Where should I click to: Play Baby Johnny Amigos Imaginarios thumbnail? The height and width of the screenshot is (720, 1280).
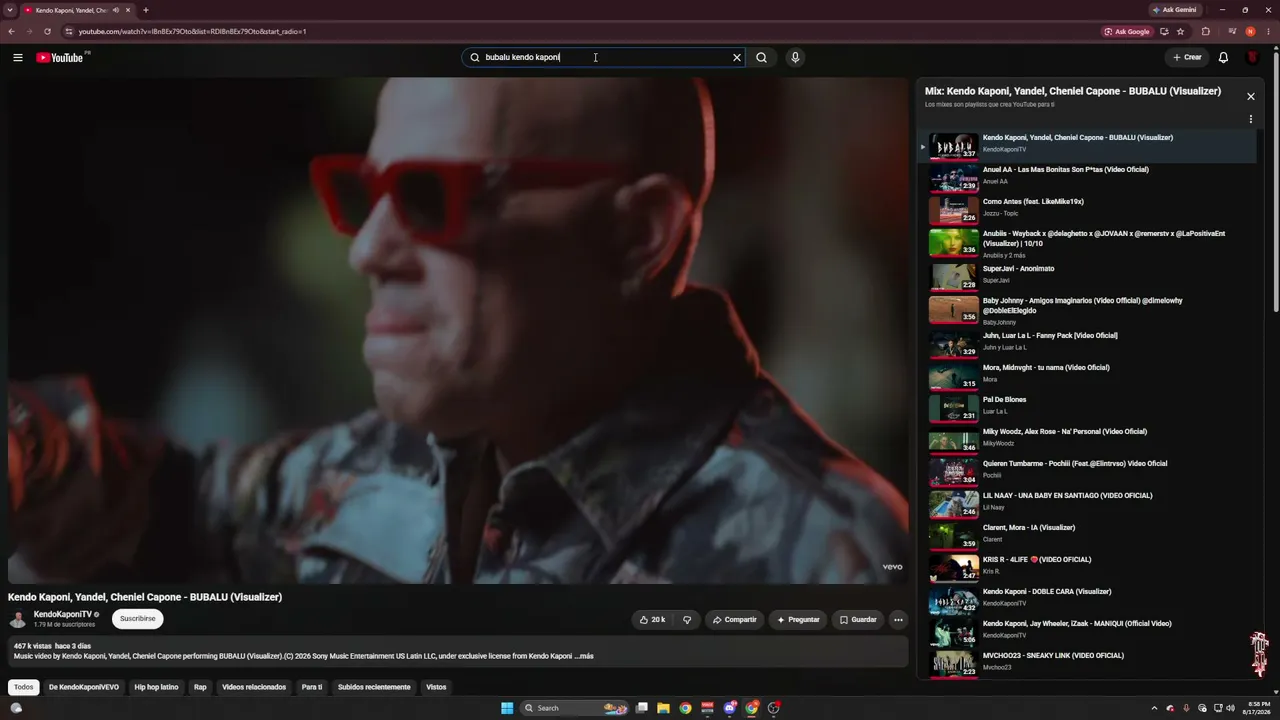tap(954, 310)
